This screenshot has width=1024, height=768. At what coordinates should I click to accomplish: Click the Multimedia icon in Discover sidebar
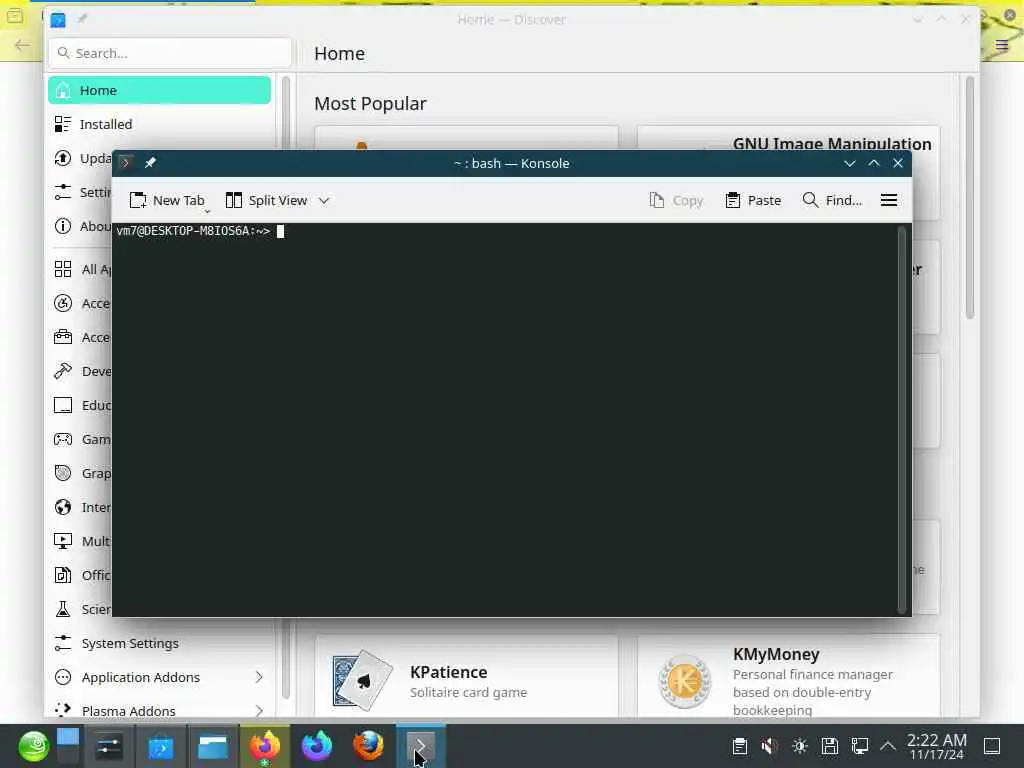(x=63, y=541)
